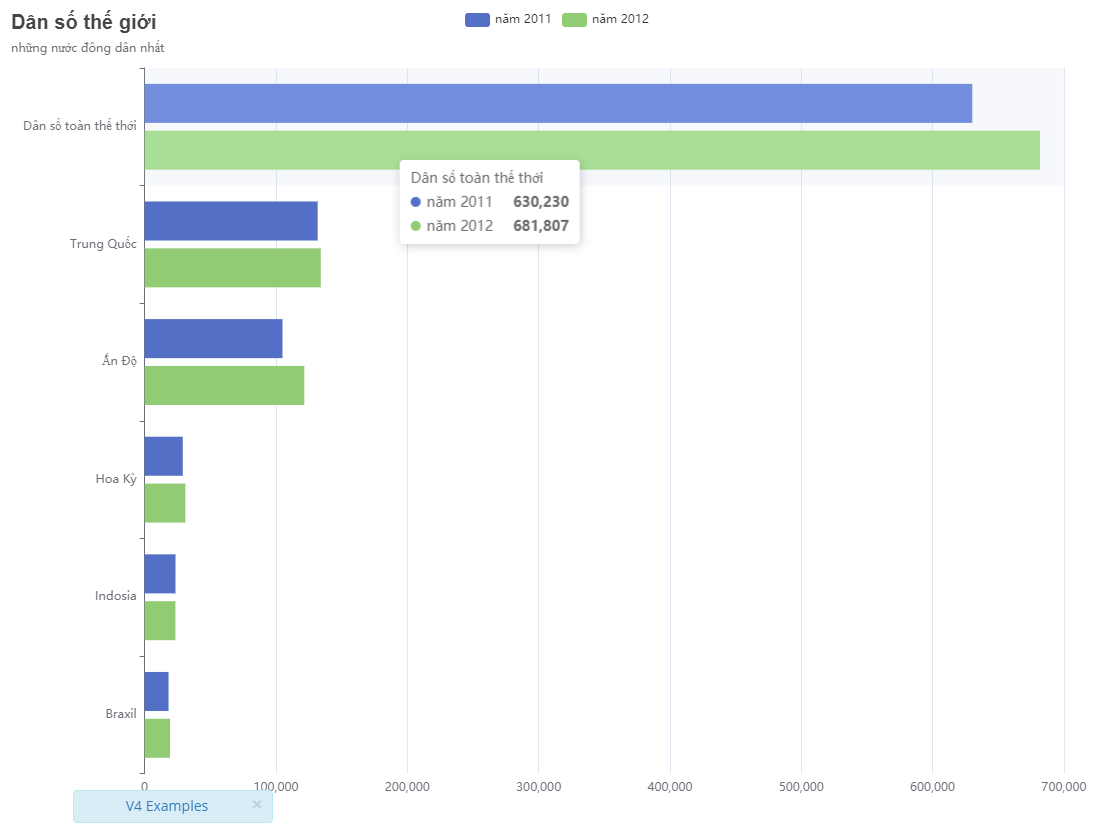Open the V4 Examples link
Screen dimensions: 1117x824
167,806
